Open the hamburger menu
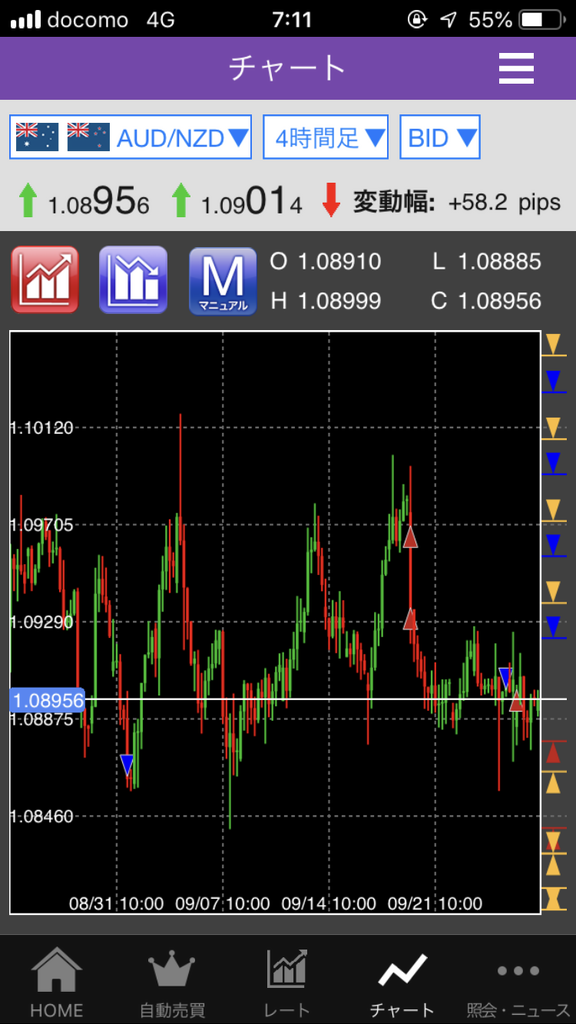576x1024 pixels. tap(516, 68)
